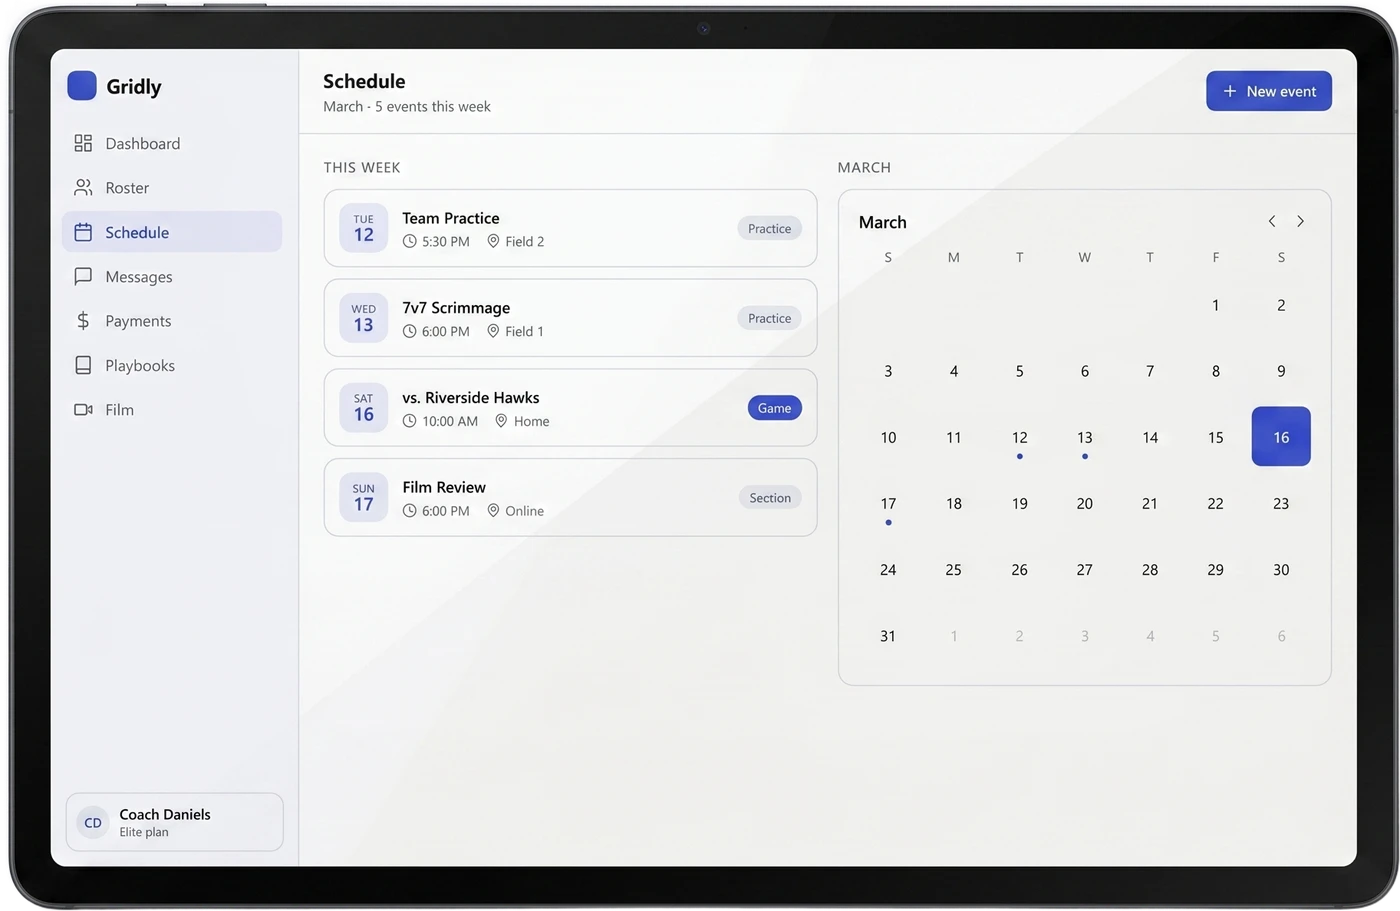1400x911 pixels.
Task: Click the location pin beside Field 1
Action: [x=493, y=331]
